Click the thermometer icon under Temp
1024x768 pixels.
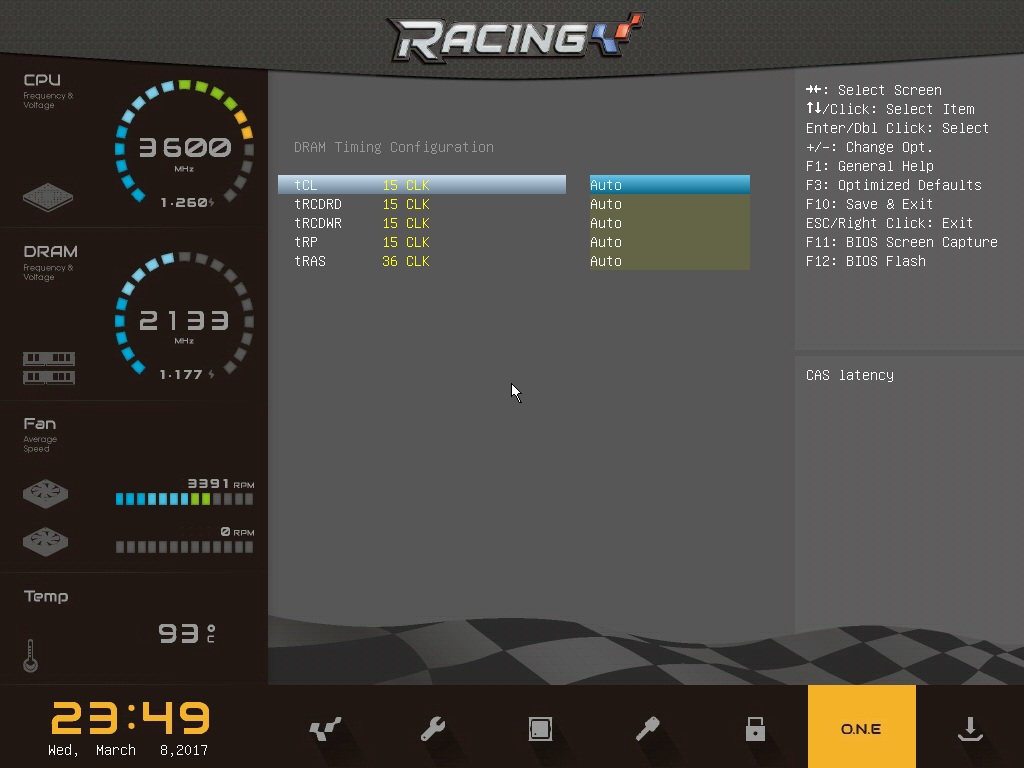[31, 655]
